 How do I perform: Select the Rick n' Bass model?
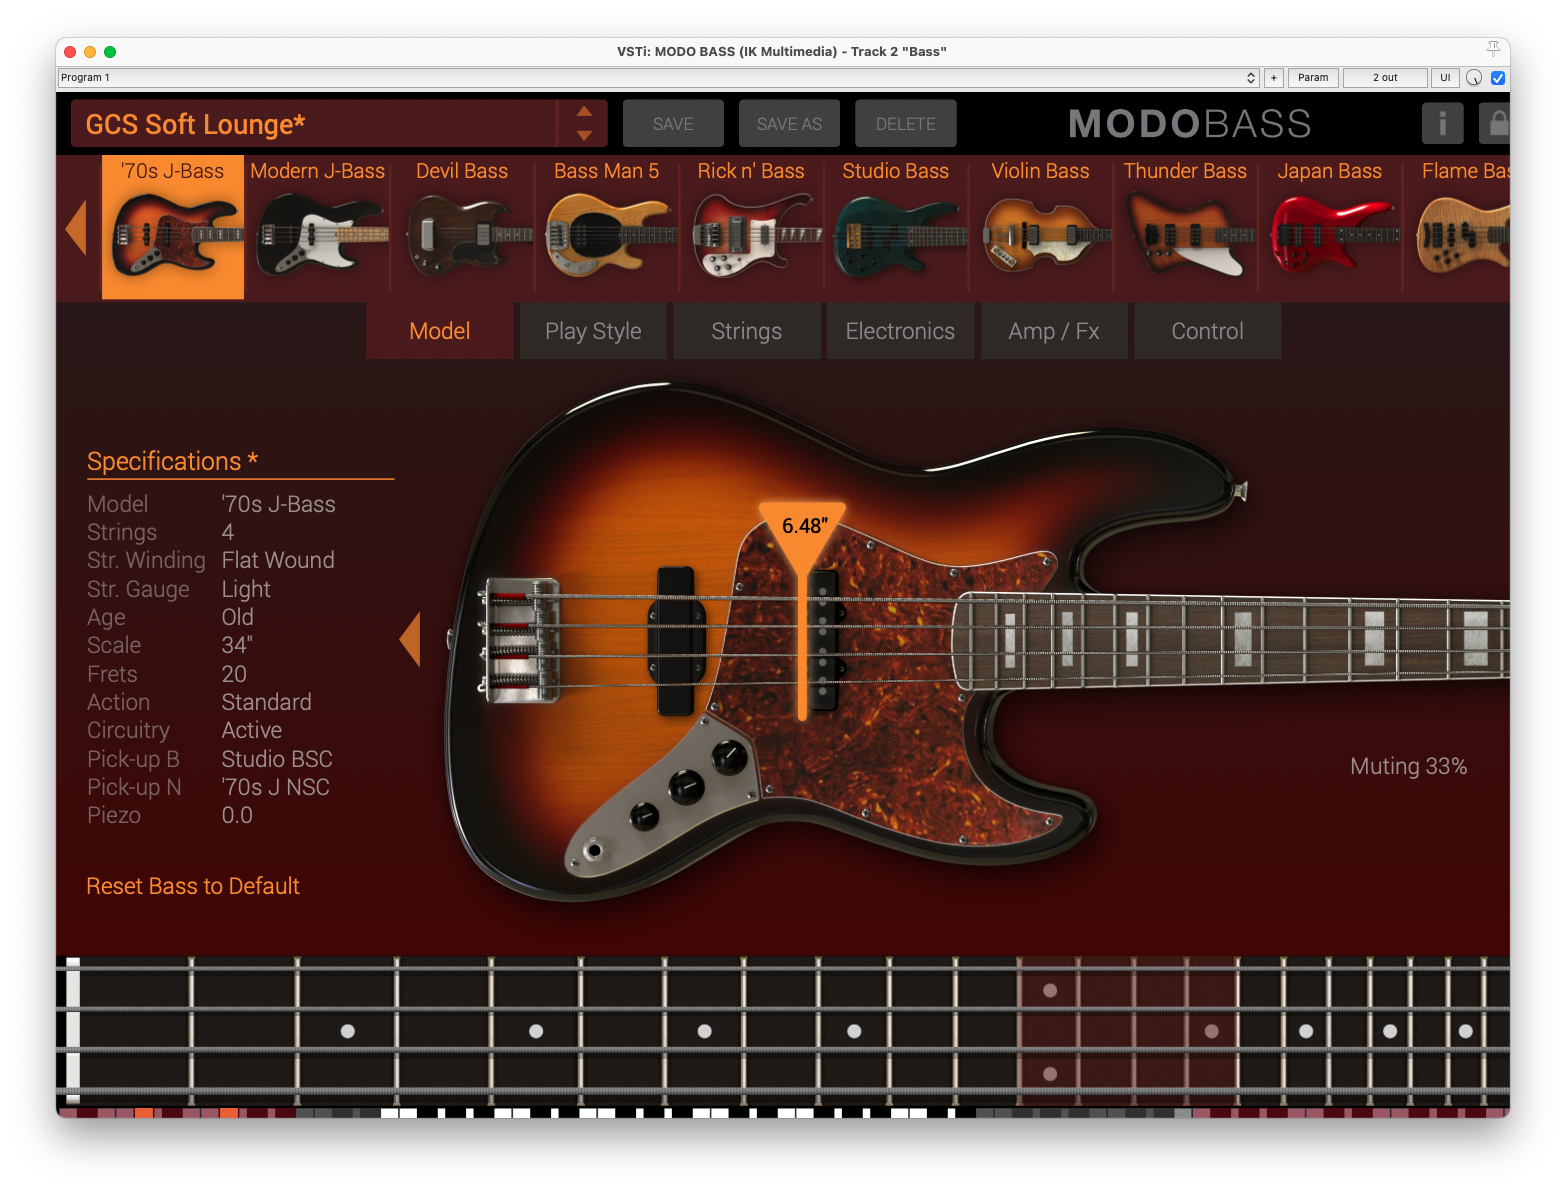coord(751,227)
